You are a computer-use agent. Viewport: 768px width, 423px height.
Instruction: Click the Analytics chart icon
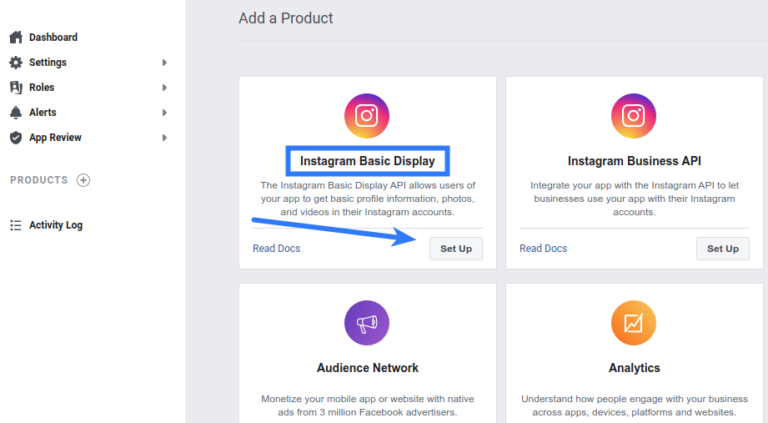633,324
